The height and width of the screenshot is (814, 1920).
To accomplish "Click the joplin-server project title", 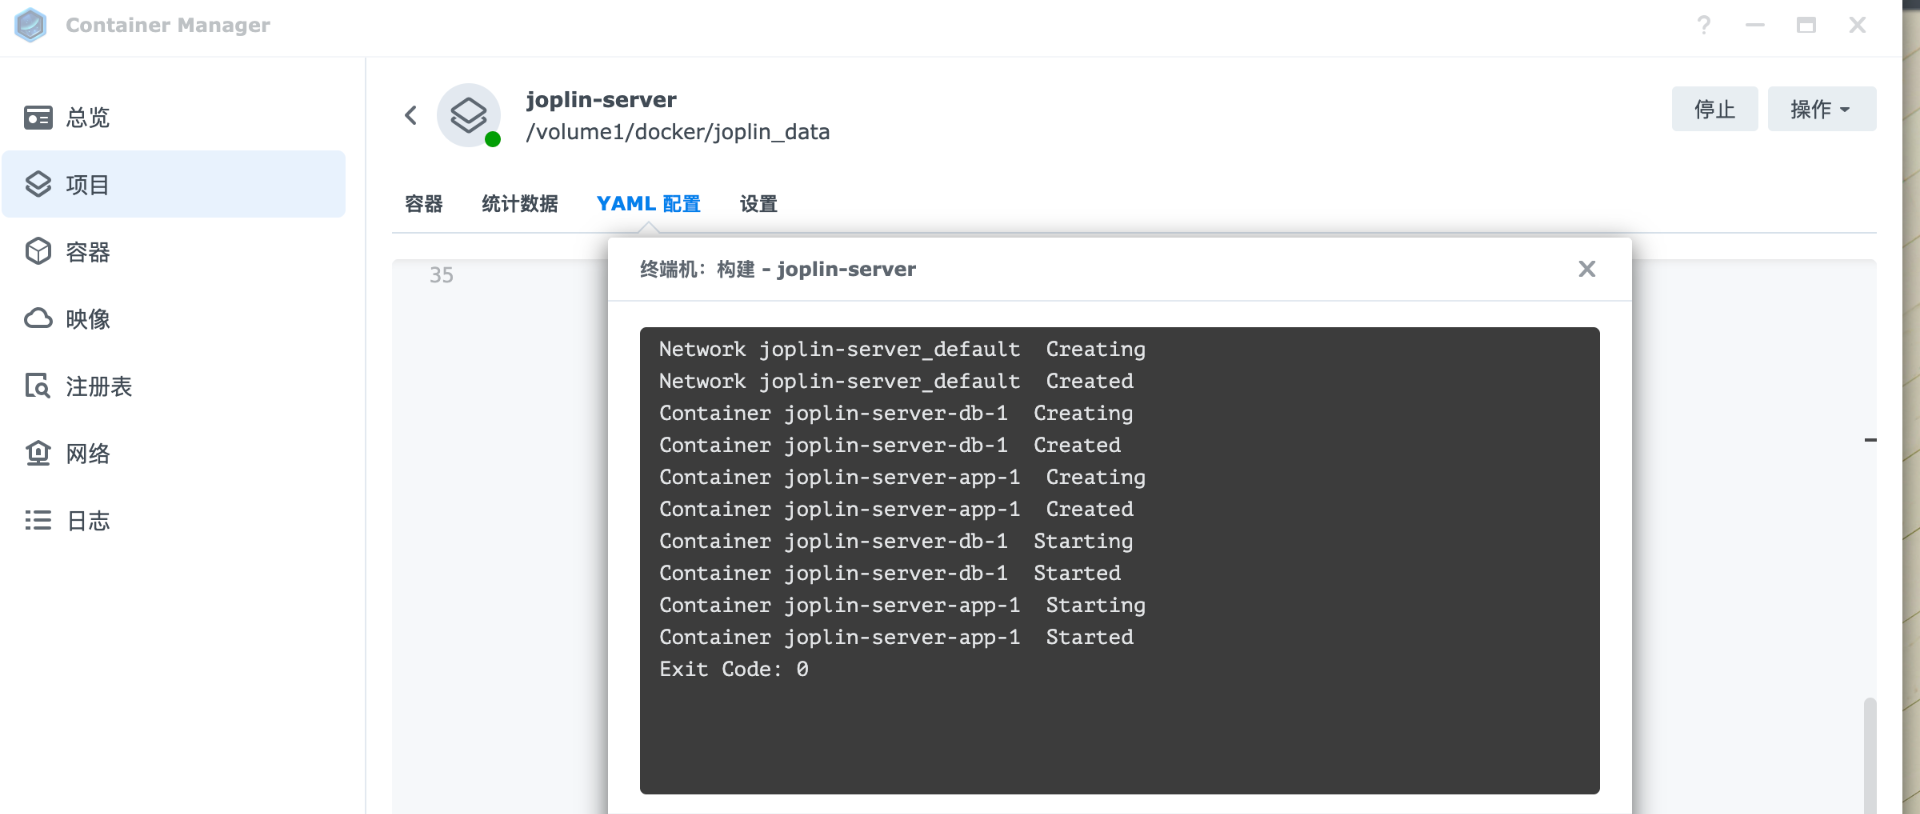I will click(601, 100).
